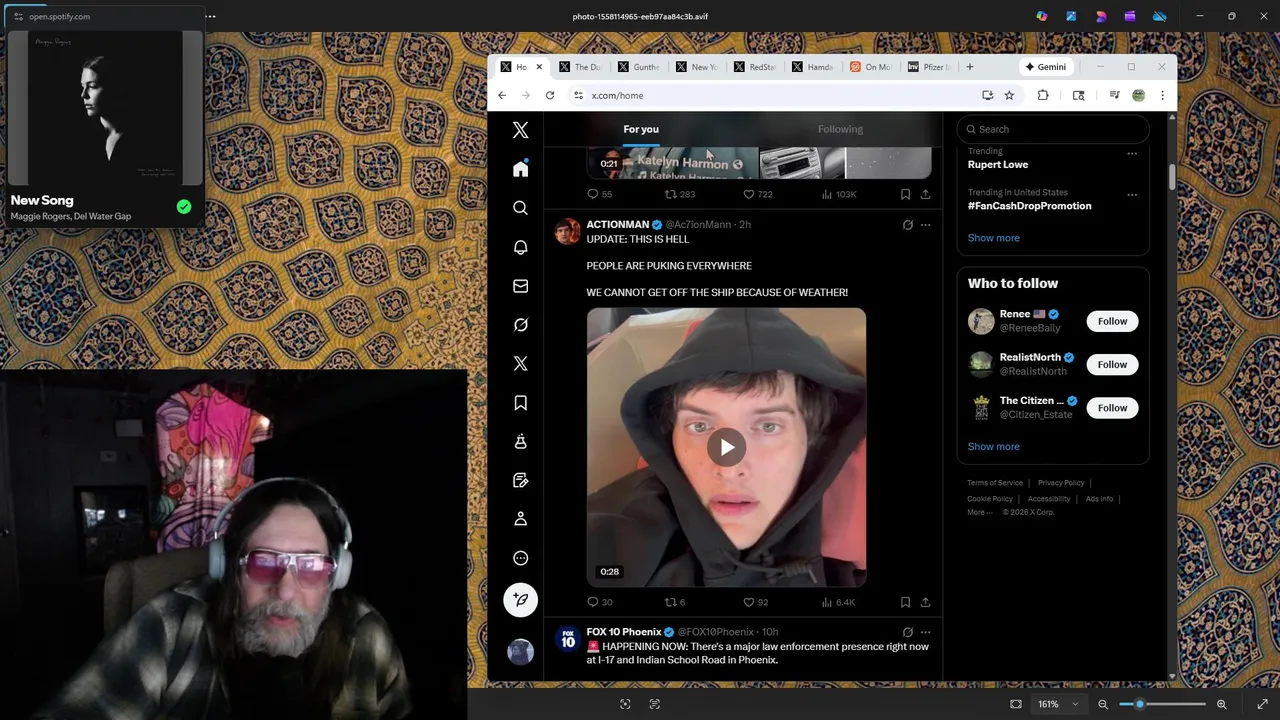This screenshot has width=1280, height=720.
Task: Open the X logo in sidebar top
Action: tap(520, 130)
